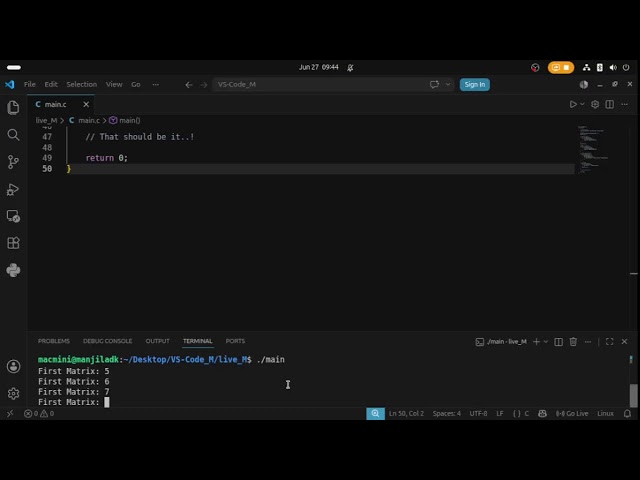Screen dimensions: 640x480
Task: Open the Remote Explorer view
Action: tap(13, 216)
